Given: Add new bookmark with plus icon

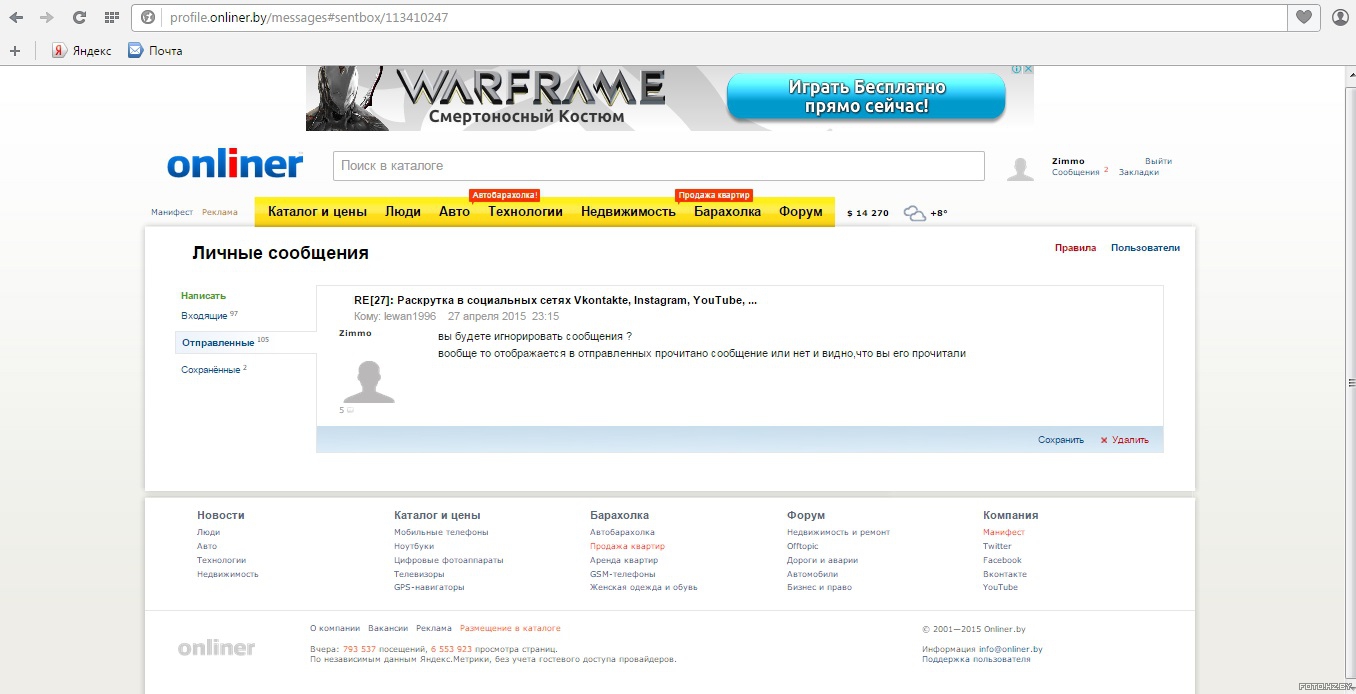Looking at the screenshot, I should tap(15, 50).
